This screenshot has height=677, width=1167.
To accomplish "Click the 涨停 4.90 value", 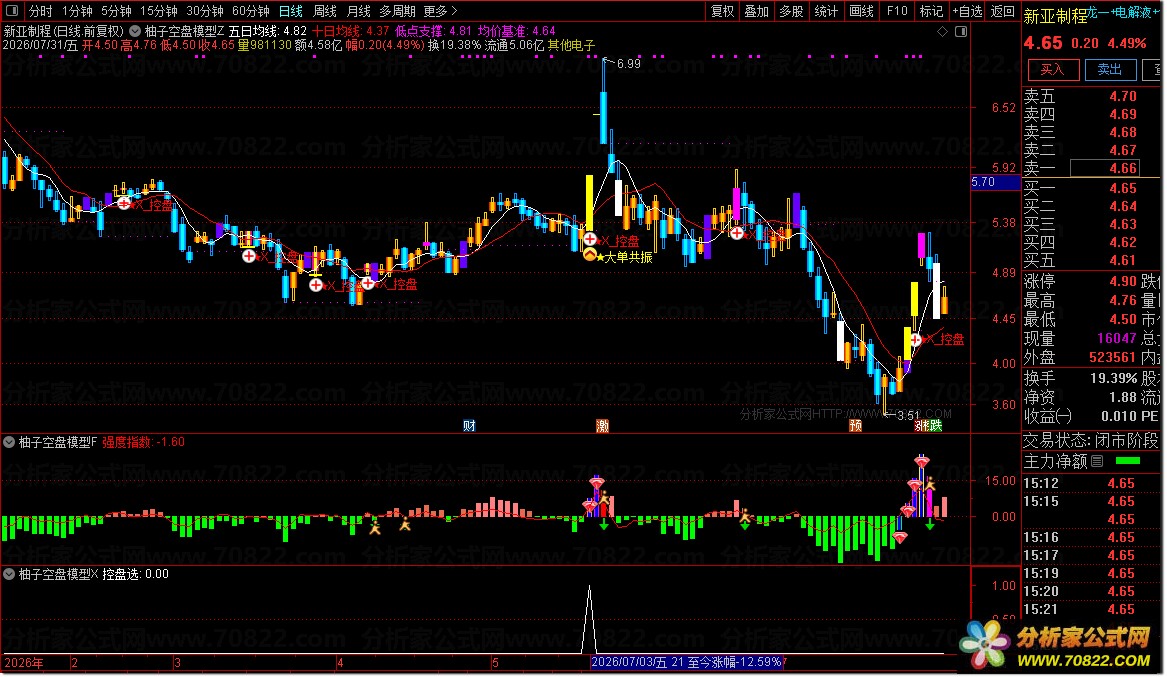I will point(1122,281).
